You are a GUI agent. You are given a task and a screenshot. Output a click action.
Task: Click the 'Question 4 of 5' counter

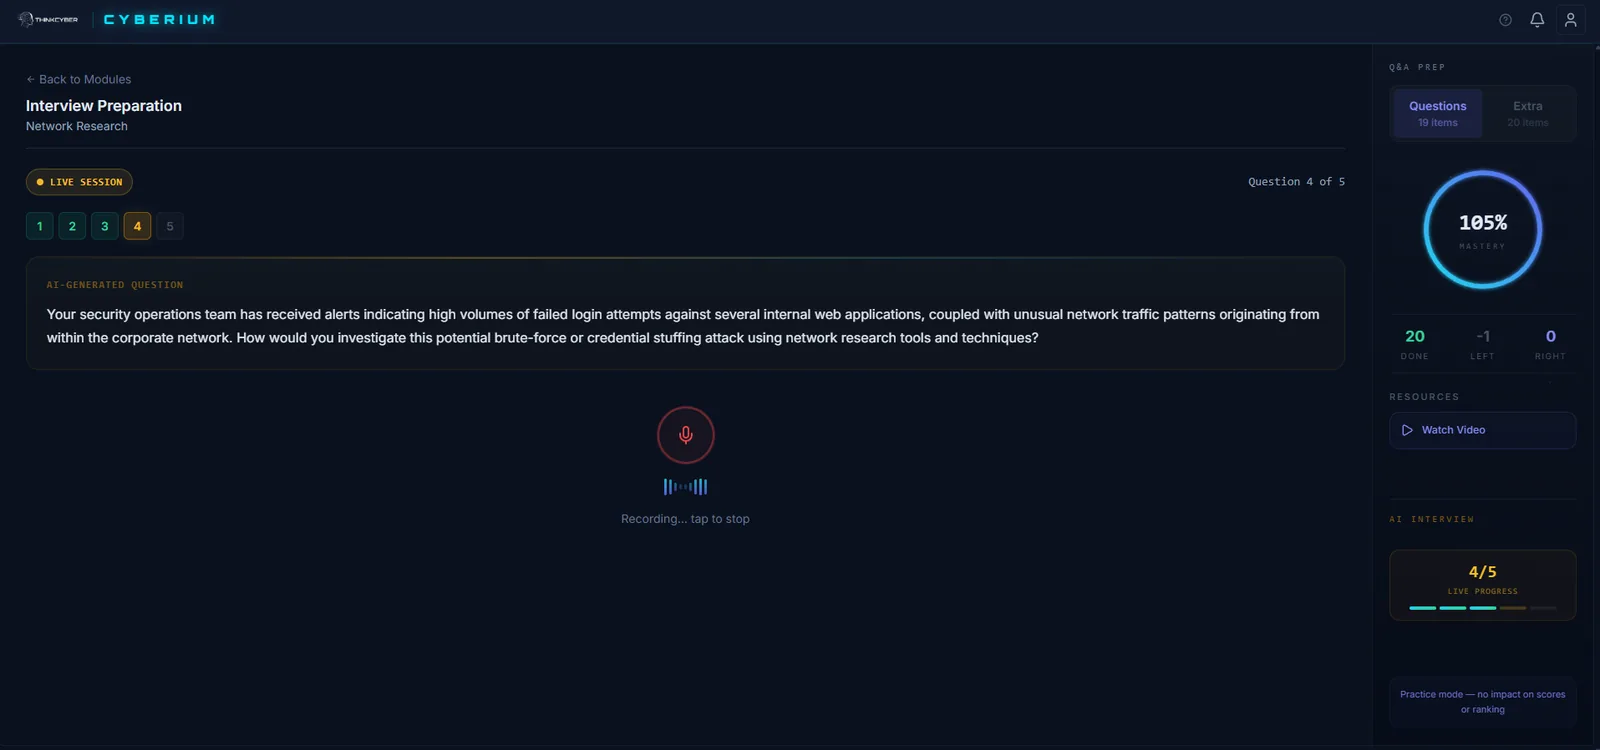coord(1296,182)
